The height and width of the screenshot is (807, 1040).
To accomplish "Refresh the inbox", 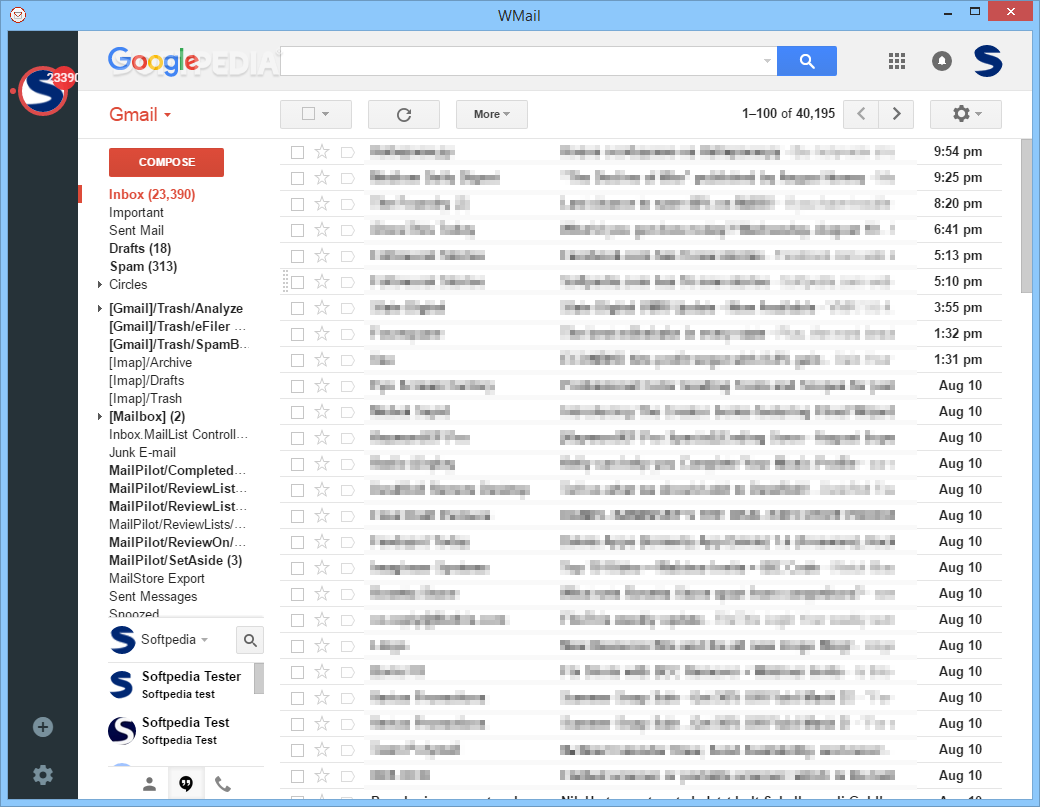I will point(404,114).
